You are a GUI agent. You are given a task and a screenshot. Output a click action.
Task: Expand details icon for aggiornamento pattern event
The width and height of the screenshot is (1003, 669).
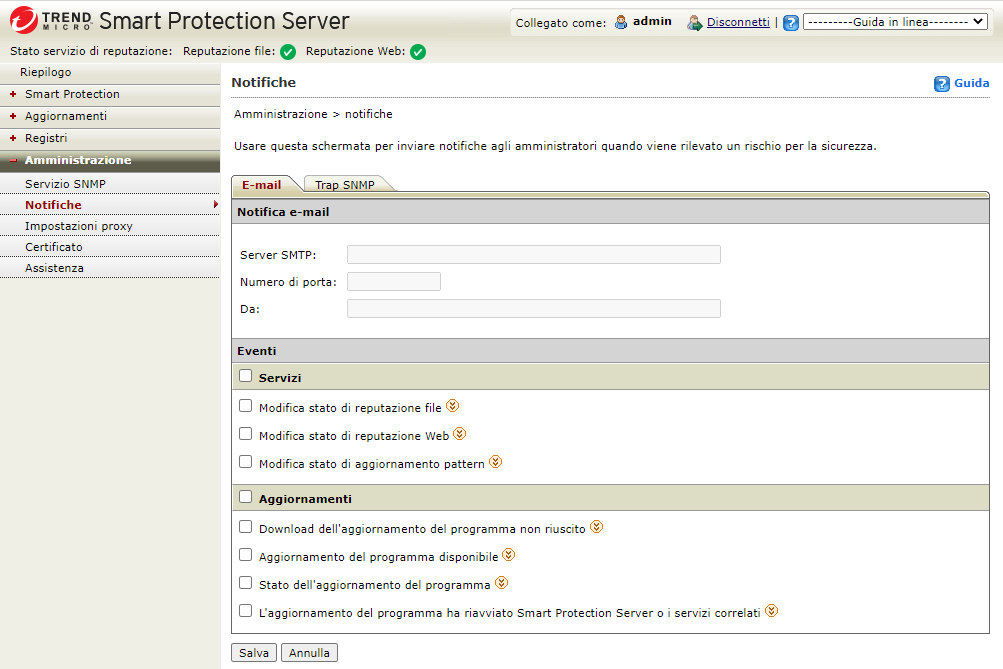coord(495,462)
